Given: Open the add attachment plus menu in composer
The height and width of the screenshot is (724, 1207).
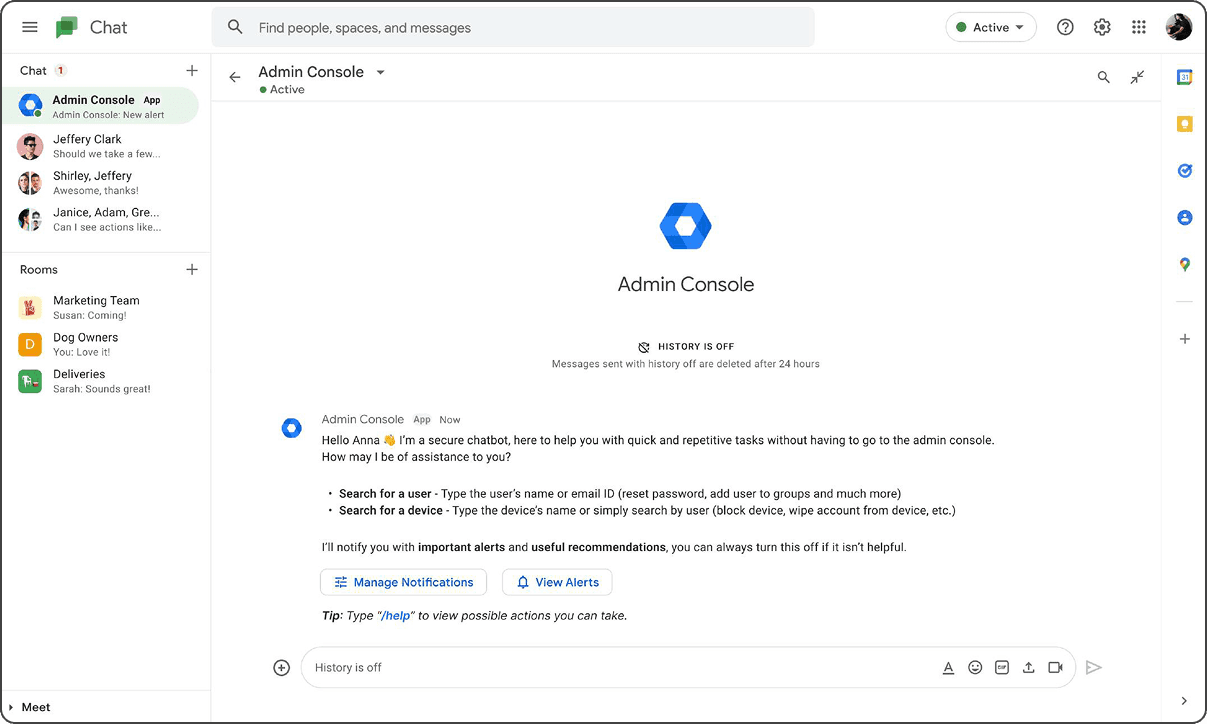Looking at the screenshot, I should coord(282,667).
